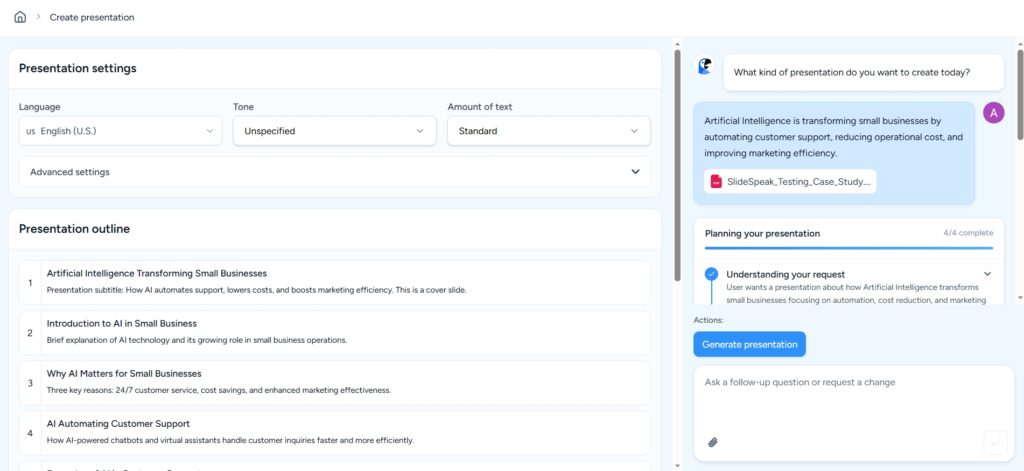The height and width of the screenshot is (471, 1024).
Task: Click the planning progress bar
Action: (848, 247)
